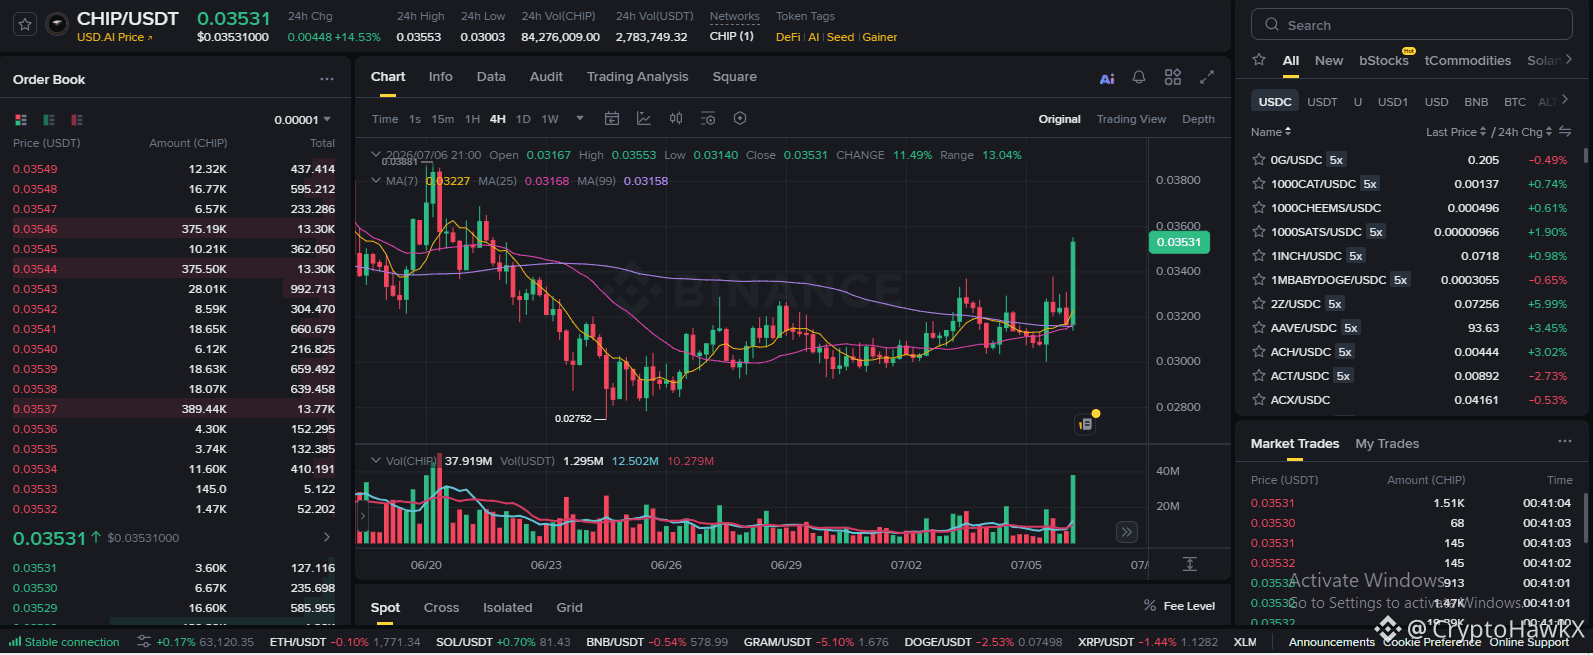The width and height of the screenshot is (1593, 655).
Task: Click in the market Search field
Action: pyautogui.click(x=1412, y=25)
